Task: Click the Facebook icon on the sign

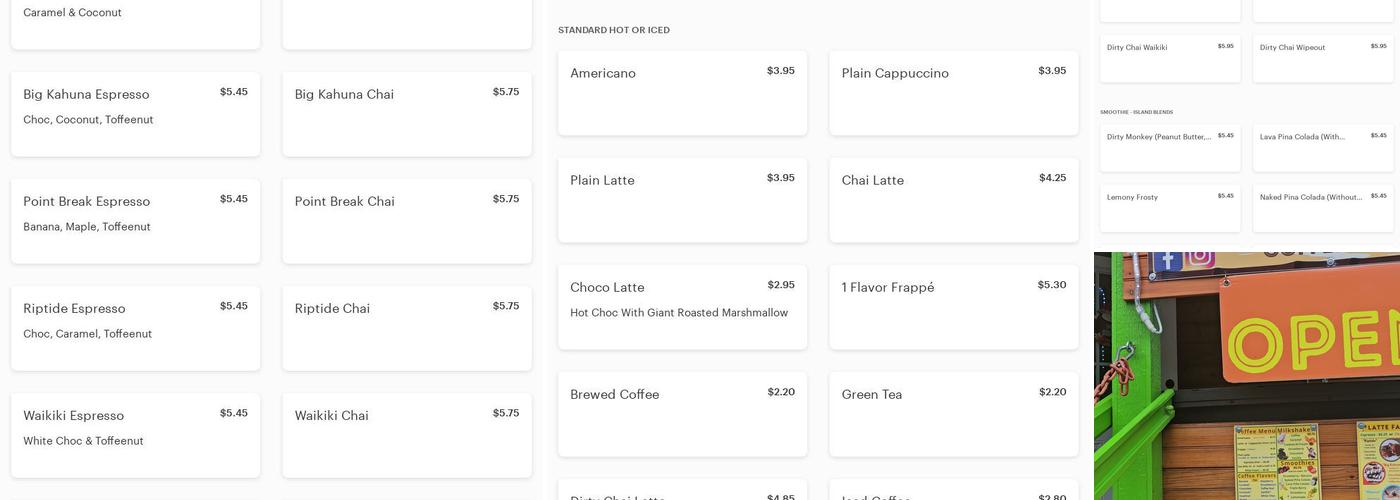Action: click(x=1166, y=259)
